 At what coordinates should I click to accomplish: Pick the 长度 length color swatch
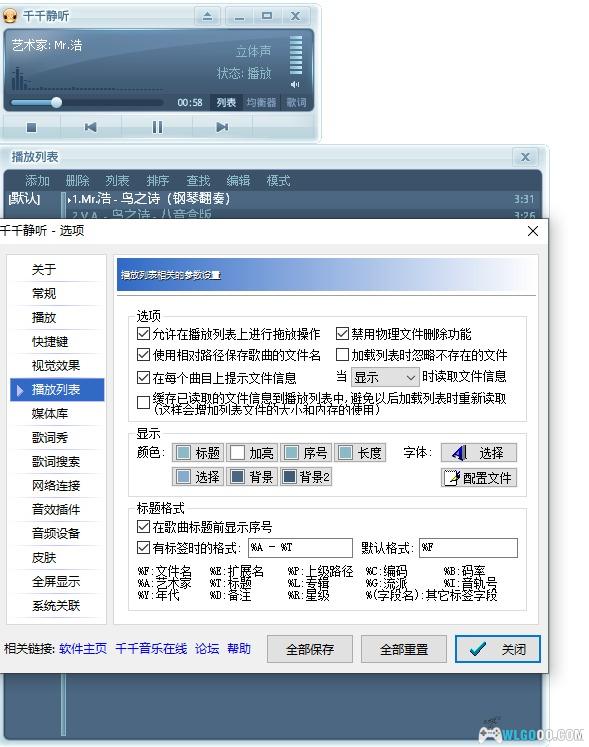(x=360, y=453)
